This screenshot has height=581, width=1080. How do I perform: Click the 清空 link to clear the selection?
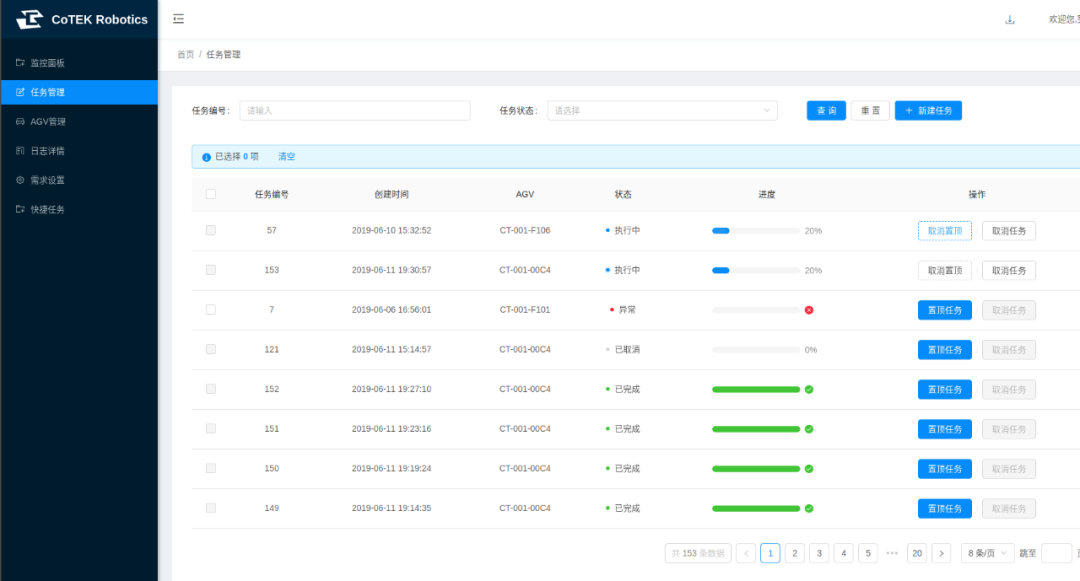(286, 157)
